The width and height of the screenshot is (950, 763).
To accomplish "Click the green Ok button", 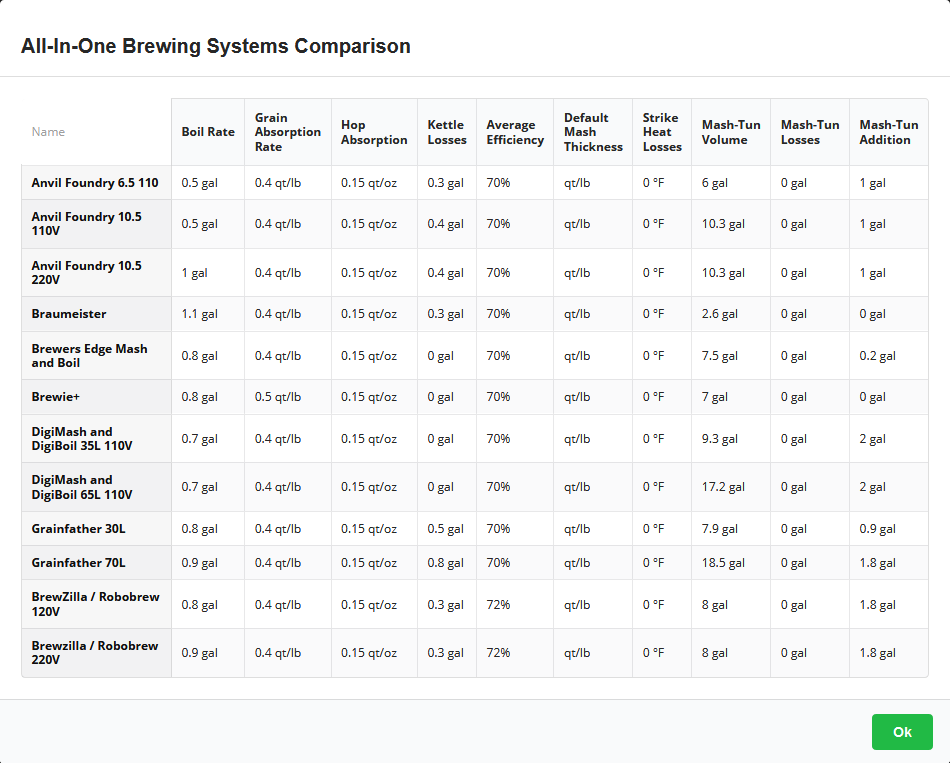I will click(x=902, y=732).
